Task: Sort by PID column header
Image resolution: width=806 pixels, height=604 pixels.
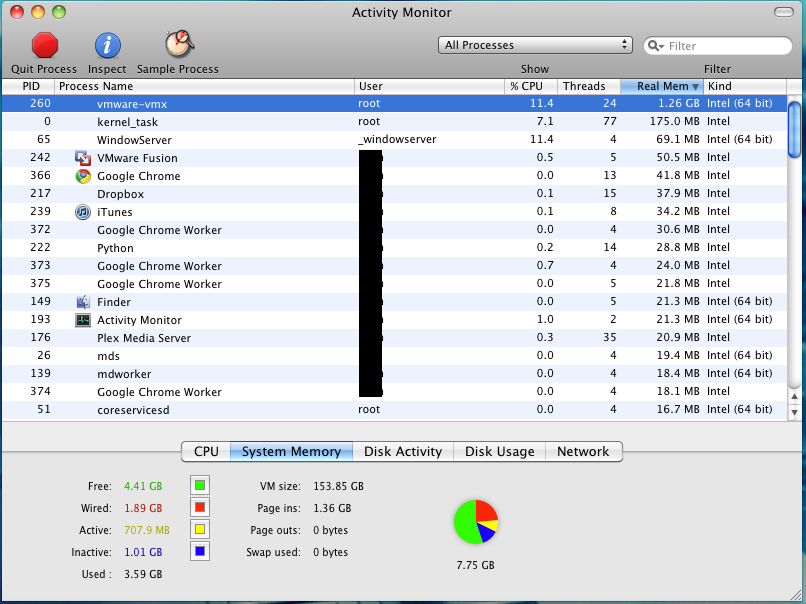Action: pyautogui.click(x=28, y=86)
